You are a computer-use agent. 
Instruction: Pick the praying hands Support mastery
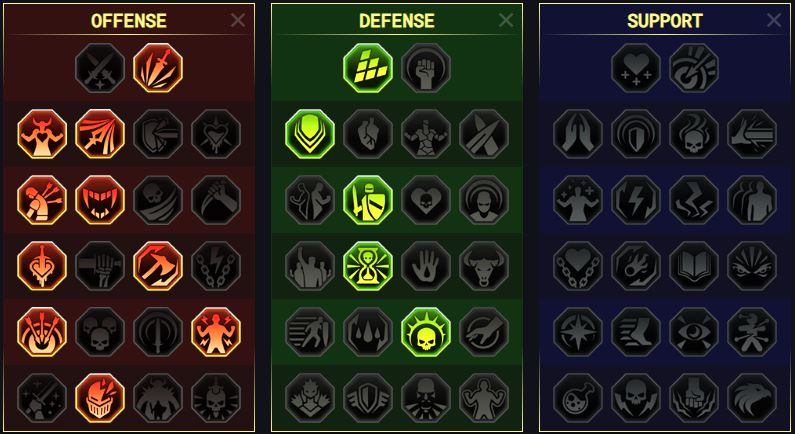tap(578, 134)
